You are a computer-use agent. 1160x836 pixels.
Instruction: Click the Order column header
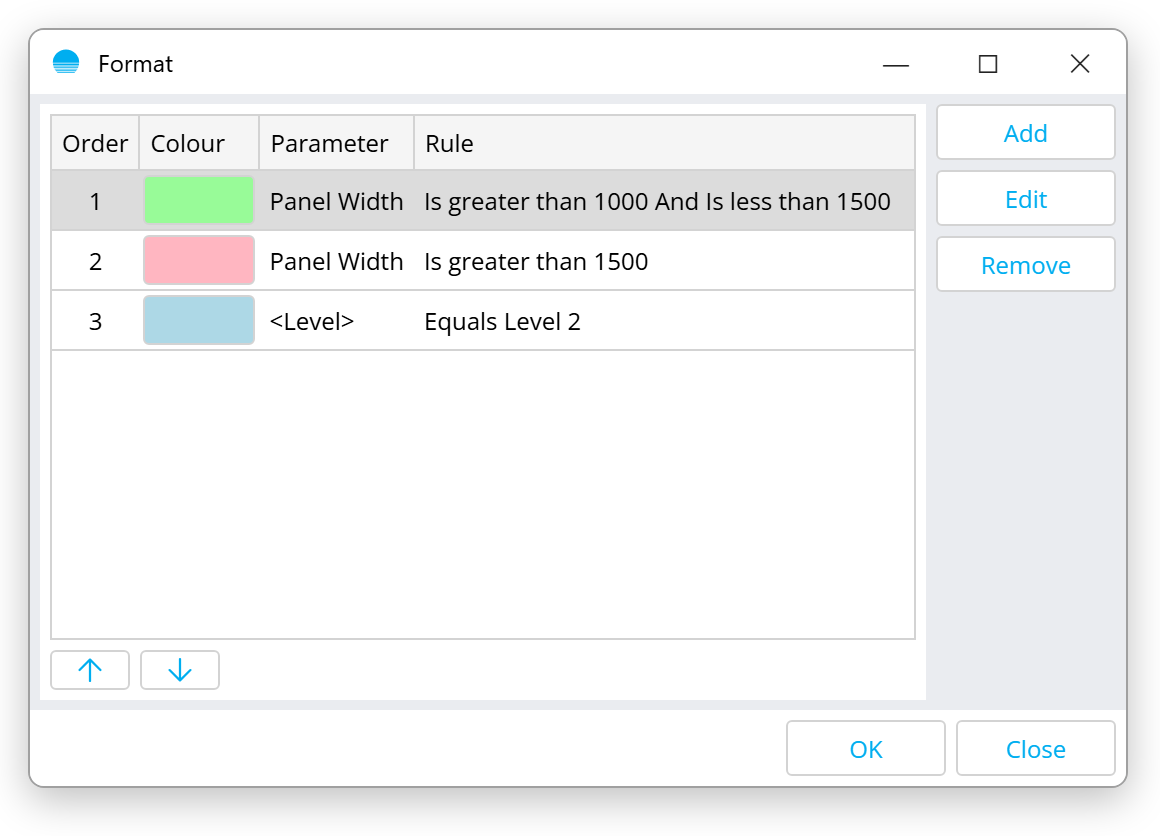pos(95,143)
